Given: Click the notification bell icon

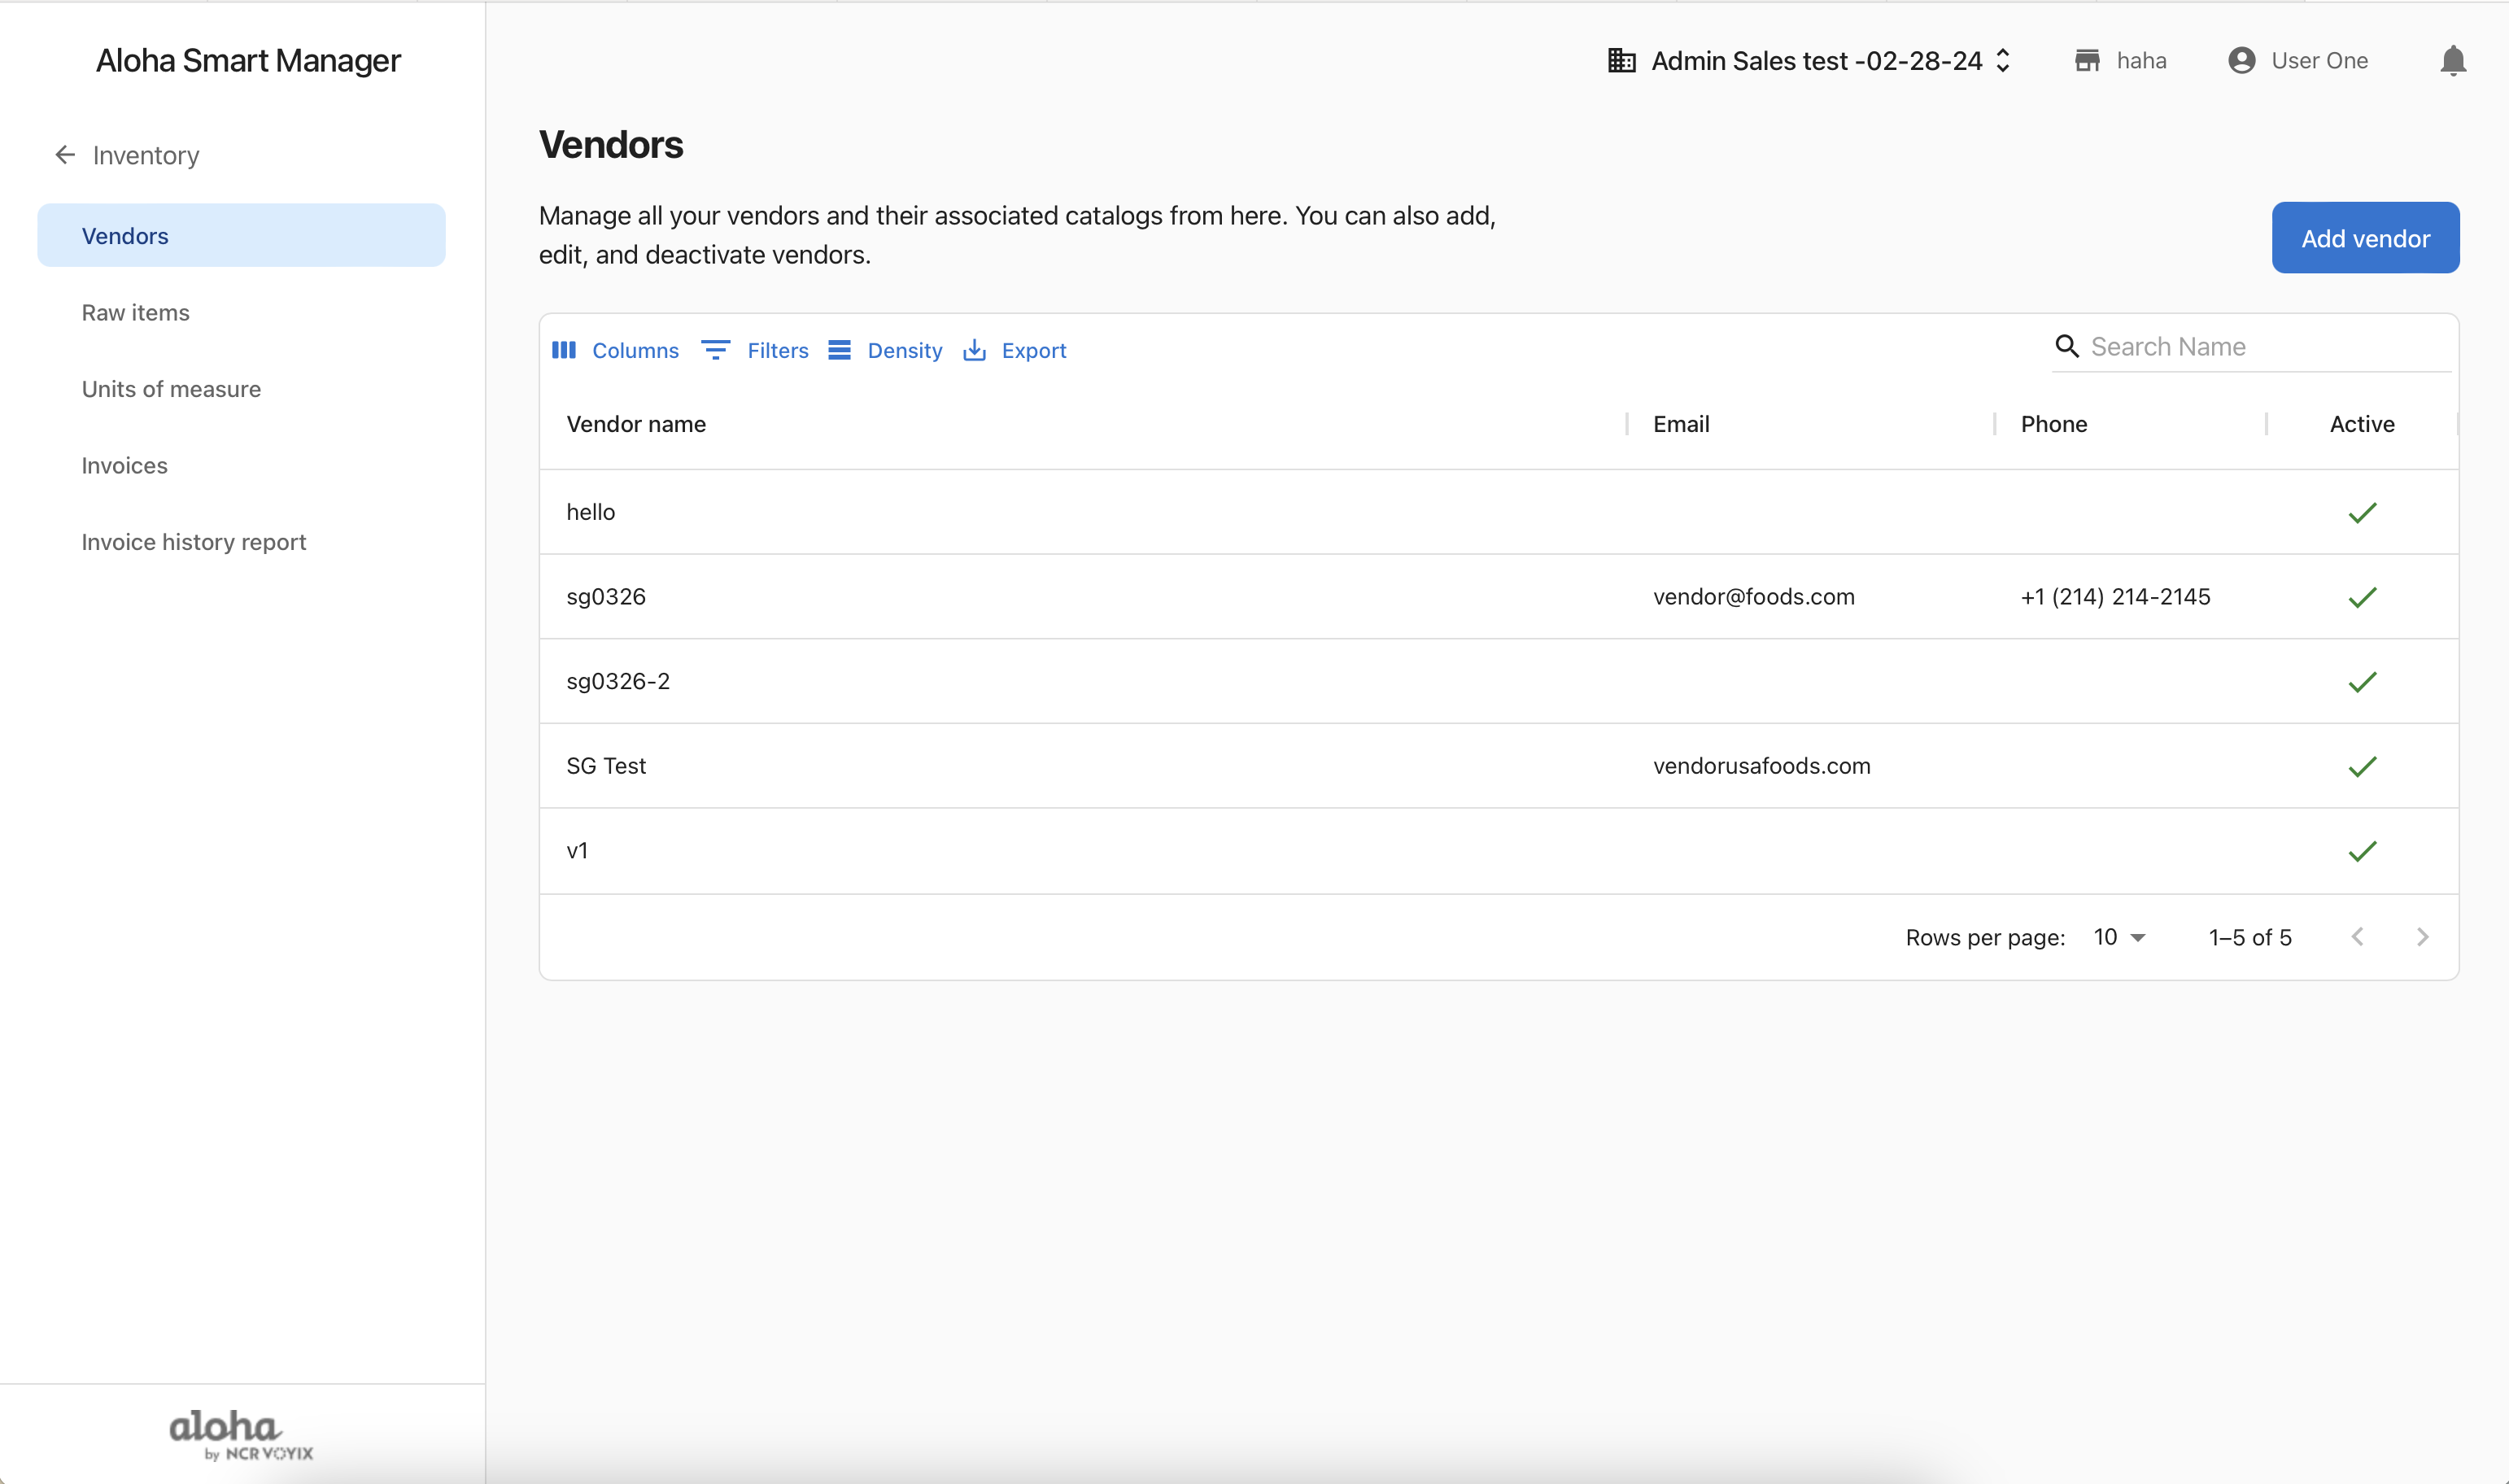Looking at the screenshot, I should pyautogui.click(x=2452, y=61).
